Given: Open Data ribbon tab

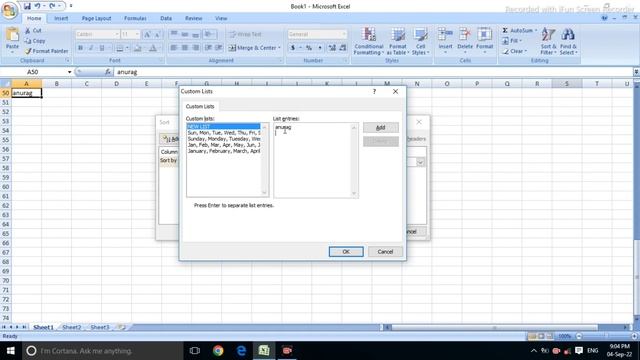Looking at the screenshot, I should coord(166,18).
